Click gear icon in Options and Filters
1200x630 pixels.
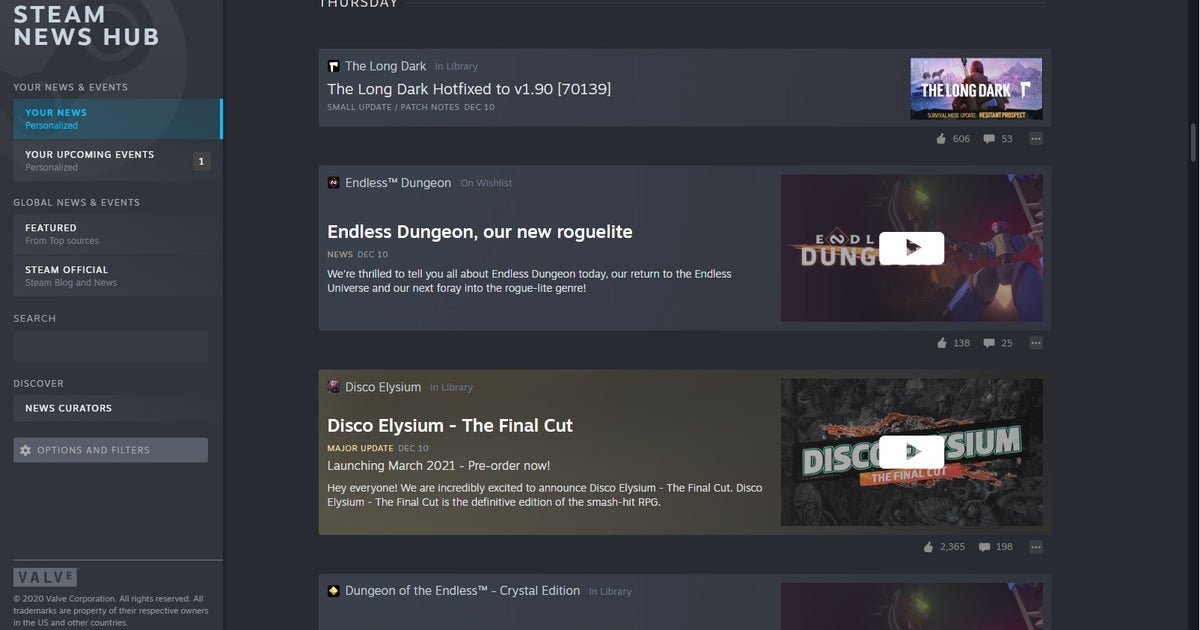tap(26, 450)
